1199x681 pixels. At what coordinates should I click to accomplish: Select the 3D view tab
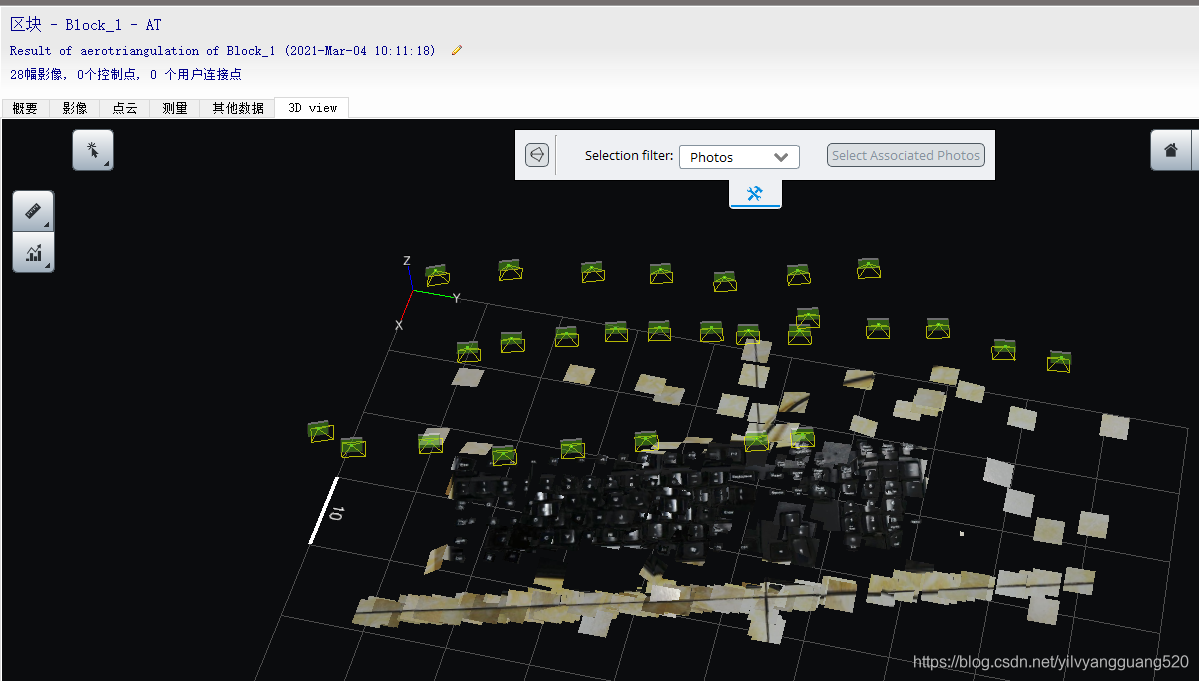[x=312, y=108]
